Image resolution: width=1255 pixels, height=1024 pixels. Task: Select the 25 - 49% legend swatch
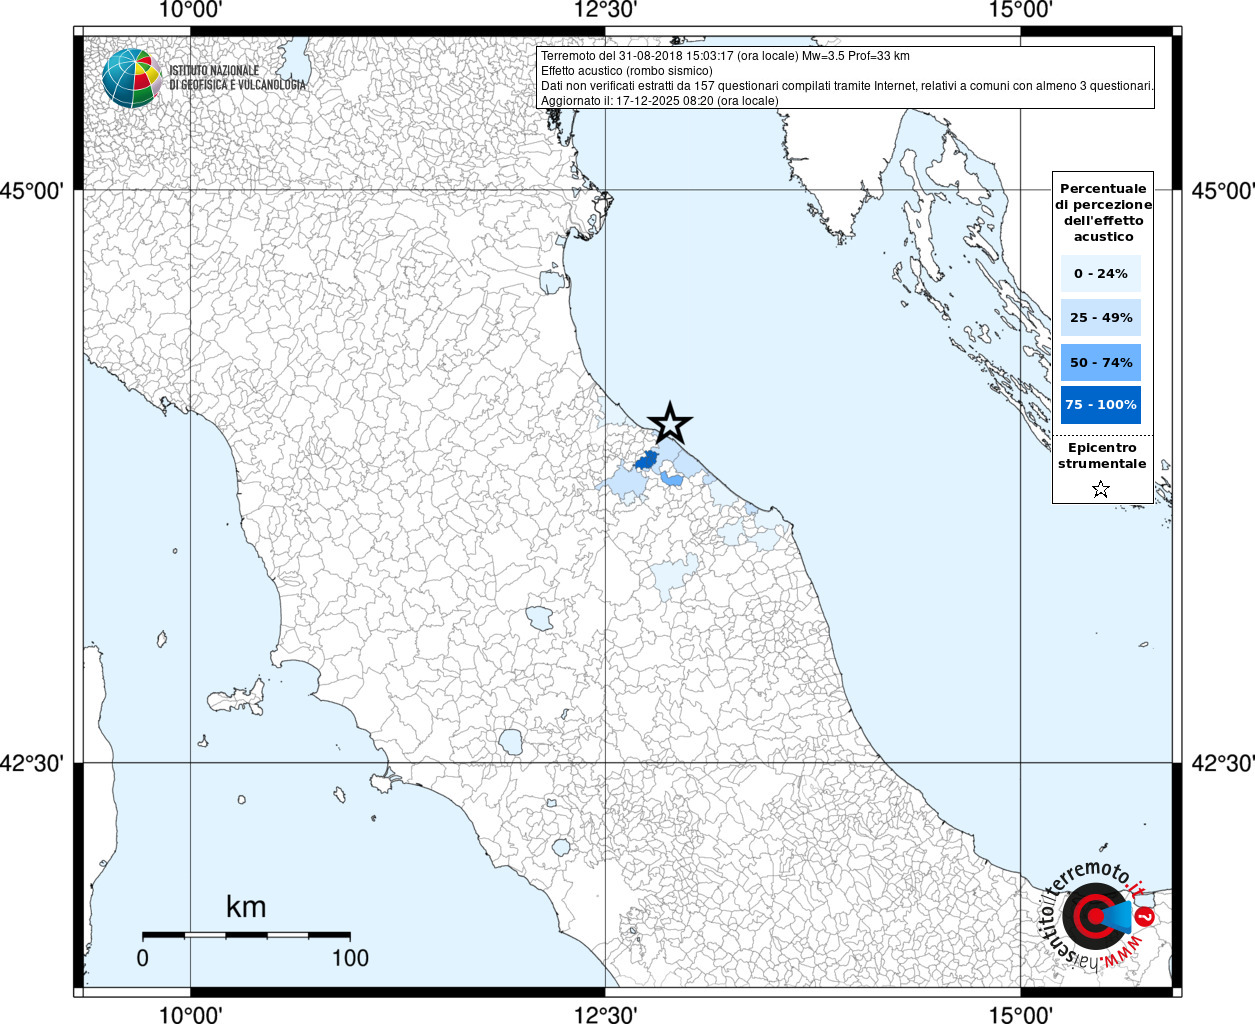pos(1101,317)
